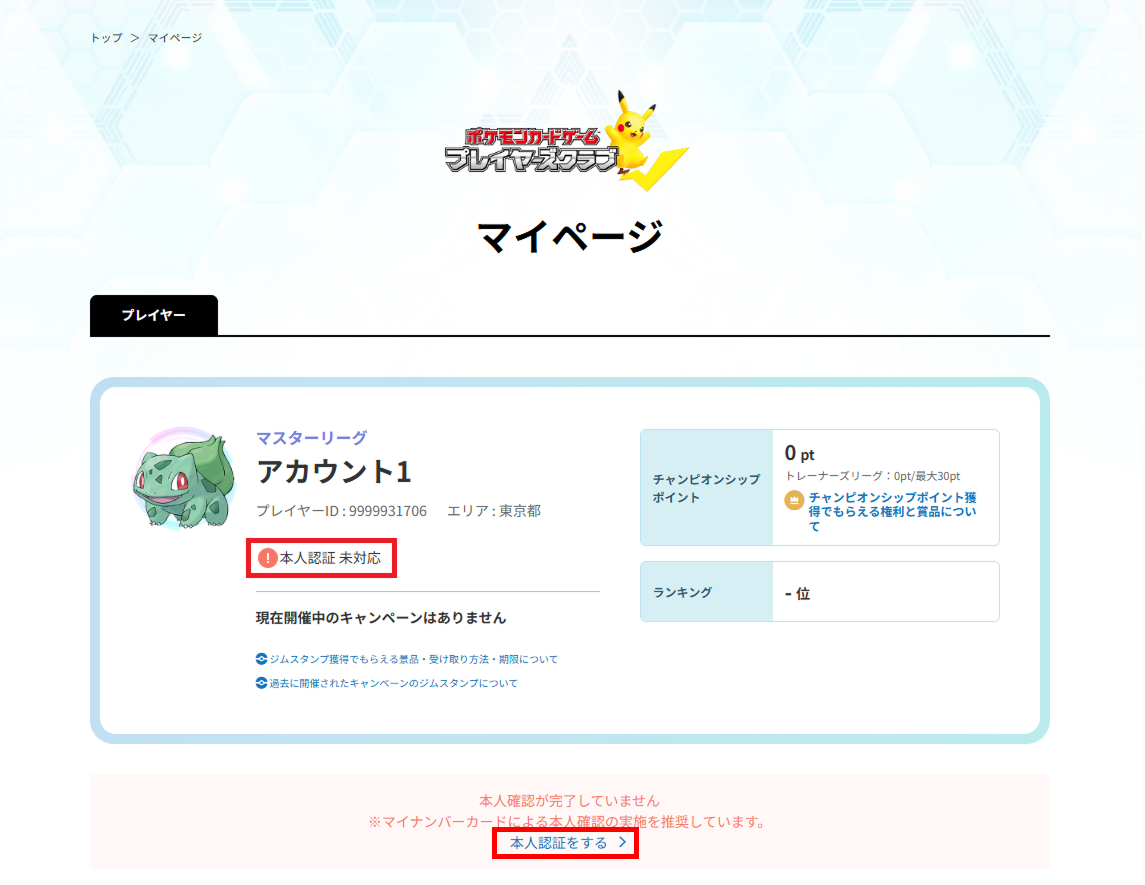
Task: Click the 本人認証 未対応 status text
Action: coord(330,559)
